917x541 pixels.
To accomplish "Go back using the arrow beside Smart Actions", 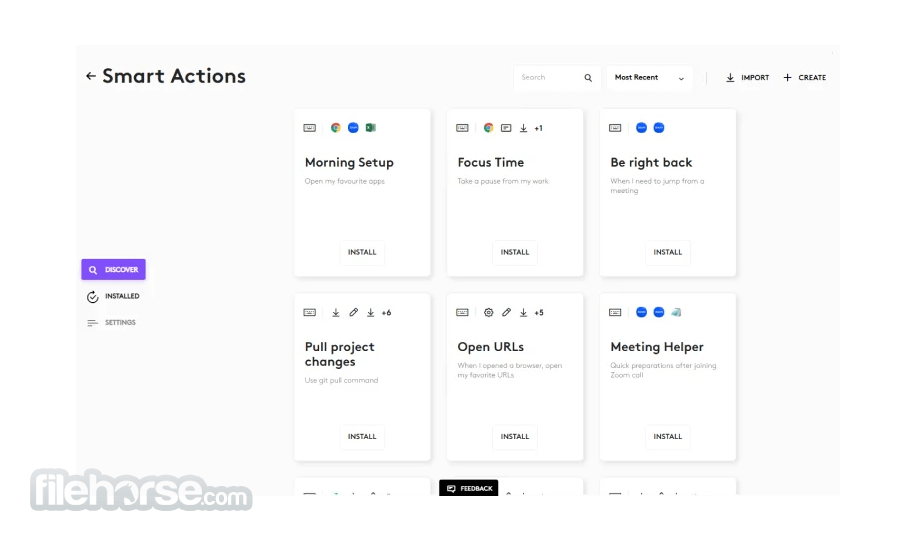I will (x=91, y=76).
